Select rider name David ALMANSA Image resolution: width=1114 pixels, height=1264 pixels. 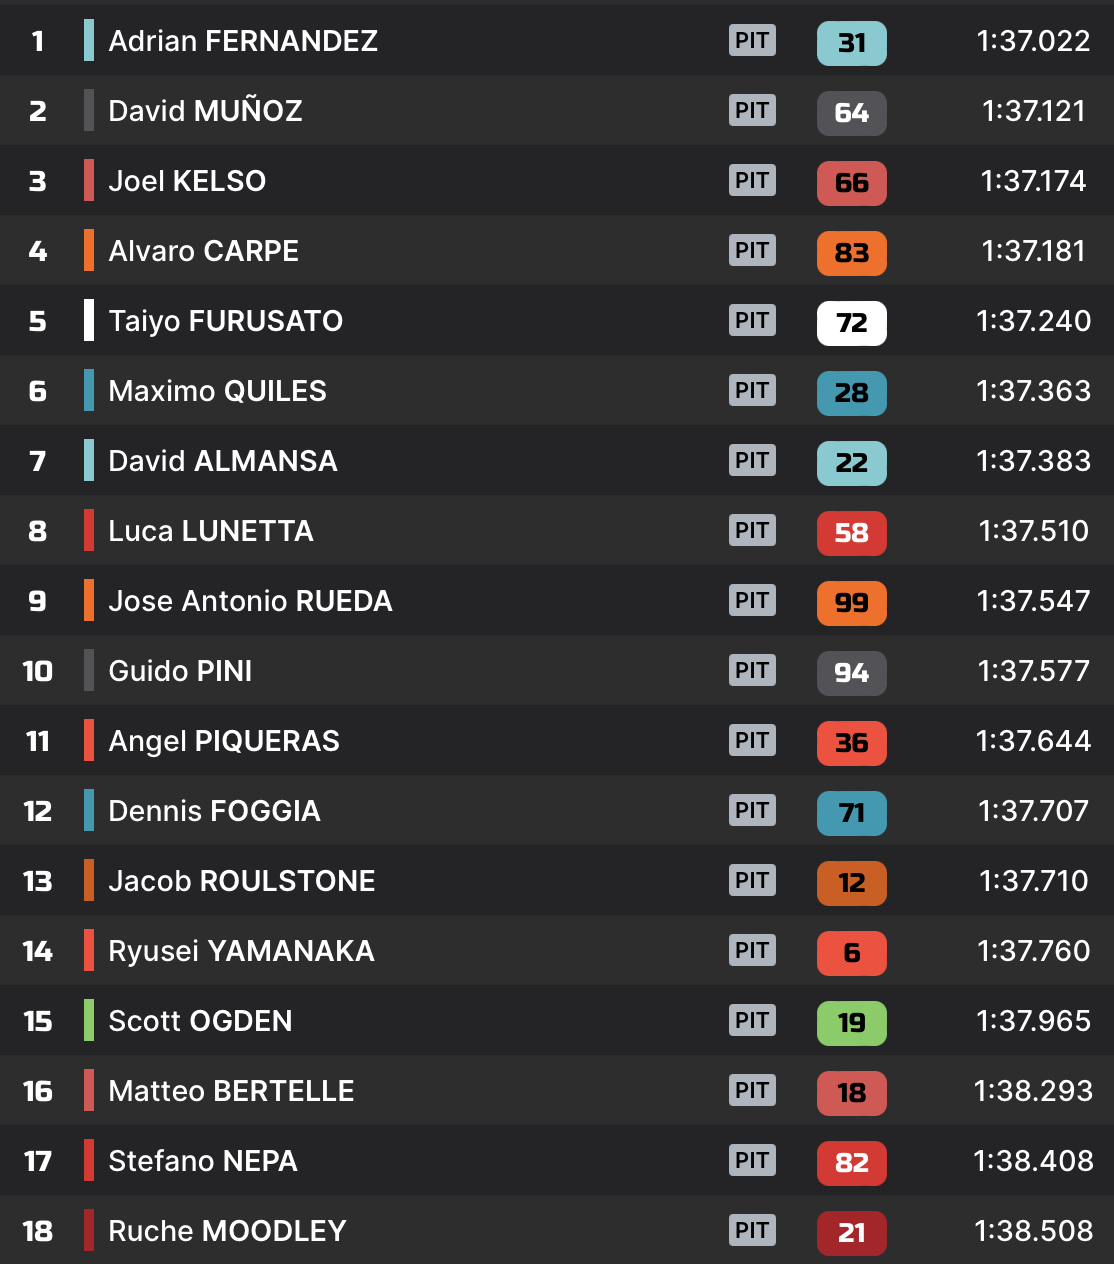coord(222,461)
